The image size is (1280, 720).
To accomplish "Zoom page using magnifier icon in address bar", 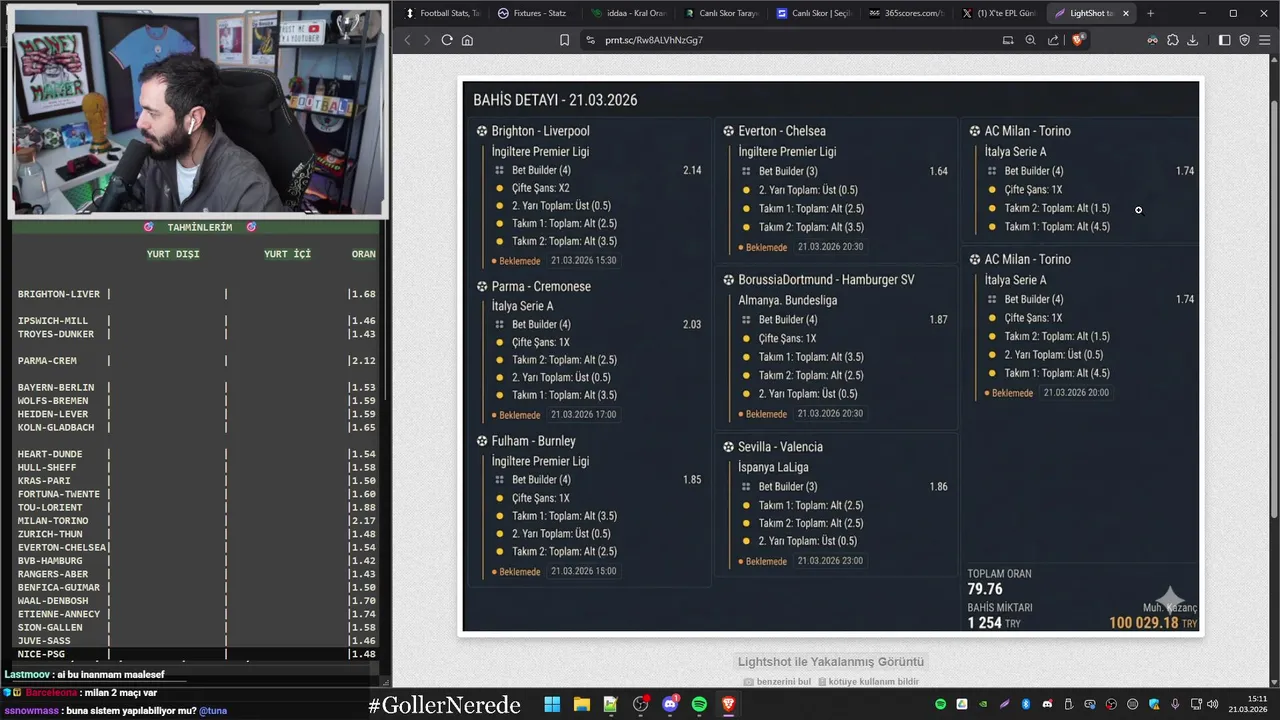I will tap(1031, 40).
